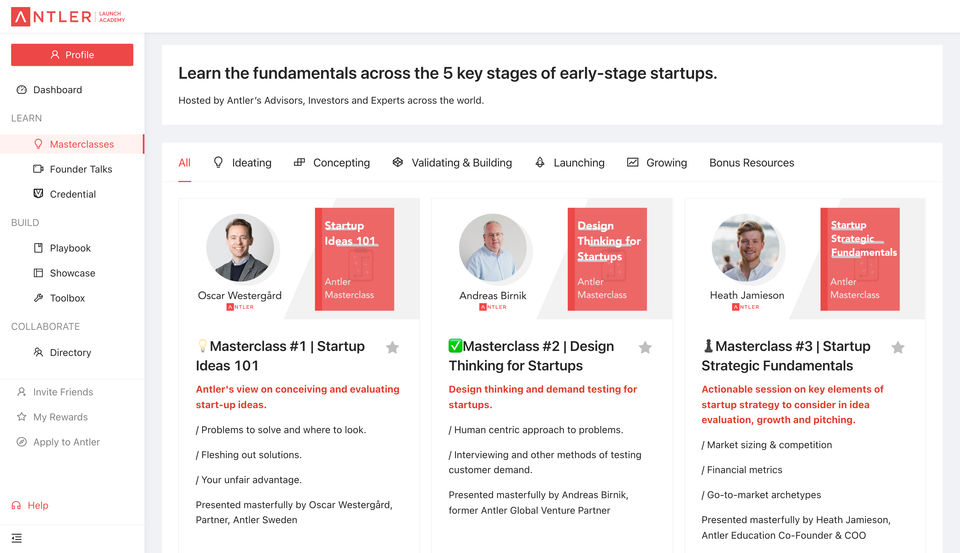Click the Invite Friends person icon
This screenshot has height=553, width=960.
tap(21, 391)
